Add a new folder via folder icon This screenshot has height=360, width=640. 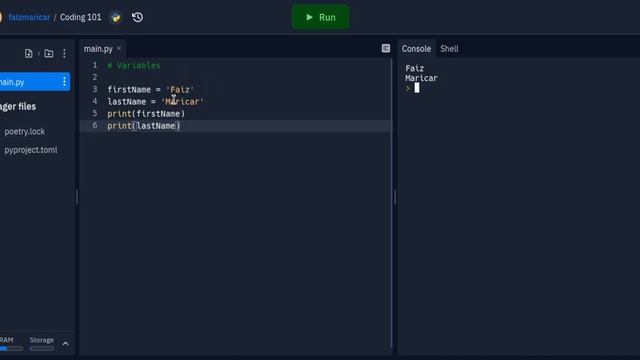click(49, 53)
